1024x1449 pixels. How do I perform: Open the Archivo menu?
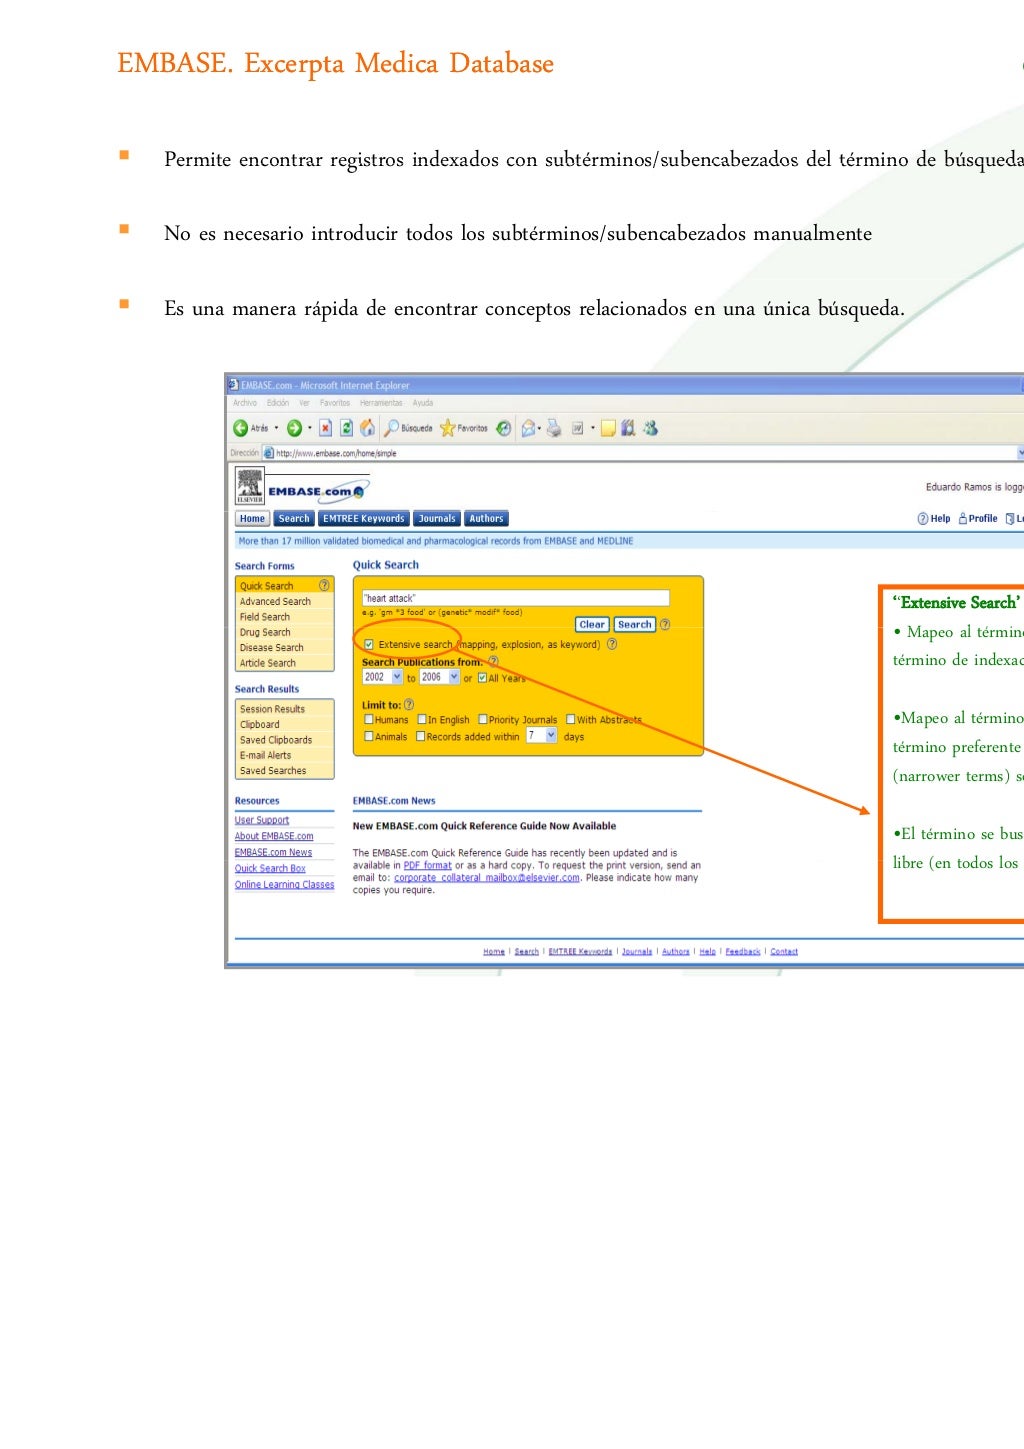[245, 403]
